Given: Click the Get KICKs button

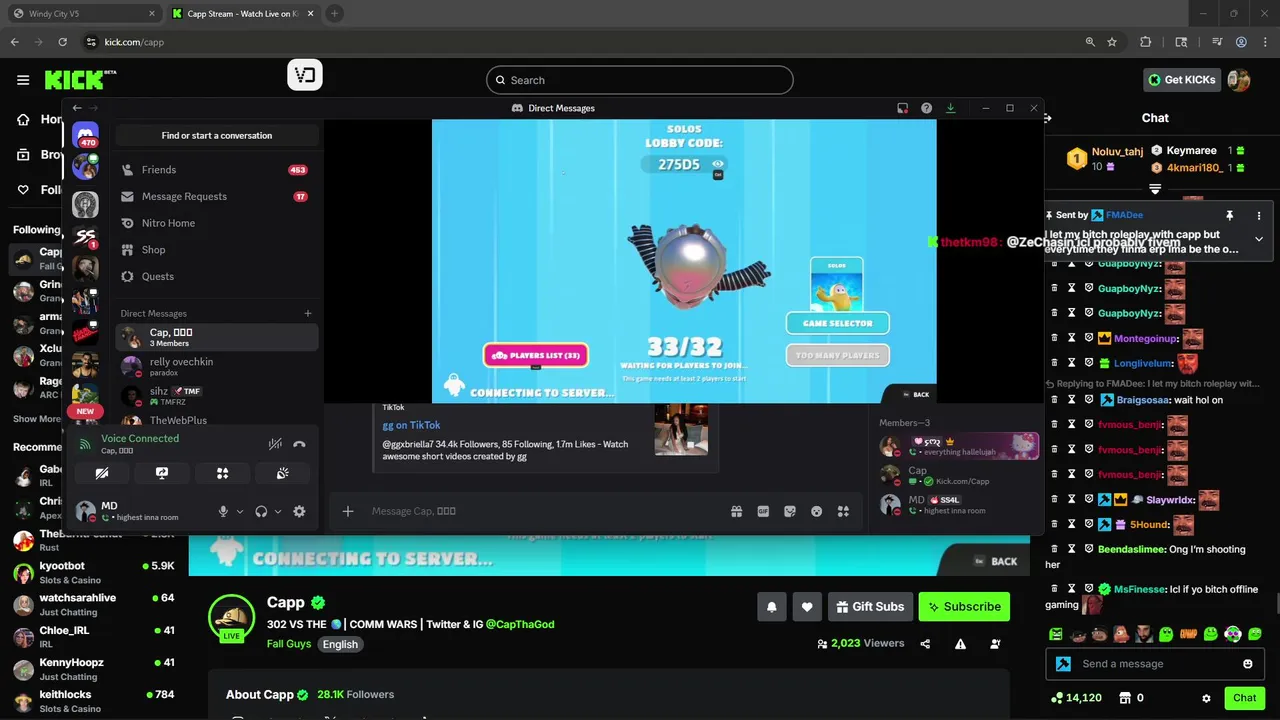Looking at the screenshot, I should coord(1182,80).
